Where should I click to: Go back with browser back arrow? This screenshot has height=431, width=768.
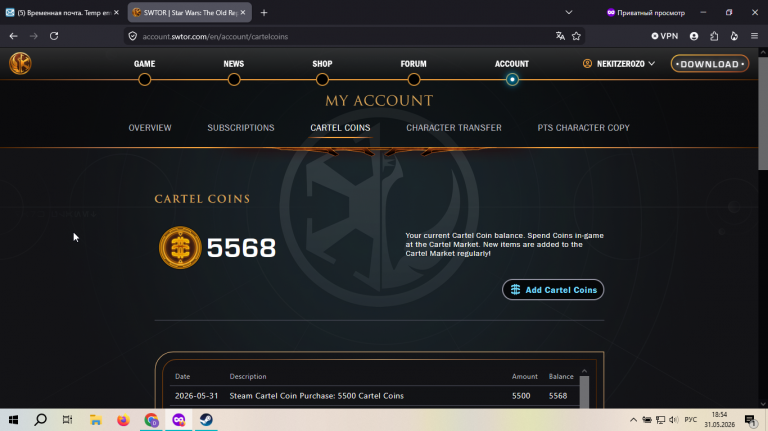[13, 36]
